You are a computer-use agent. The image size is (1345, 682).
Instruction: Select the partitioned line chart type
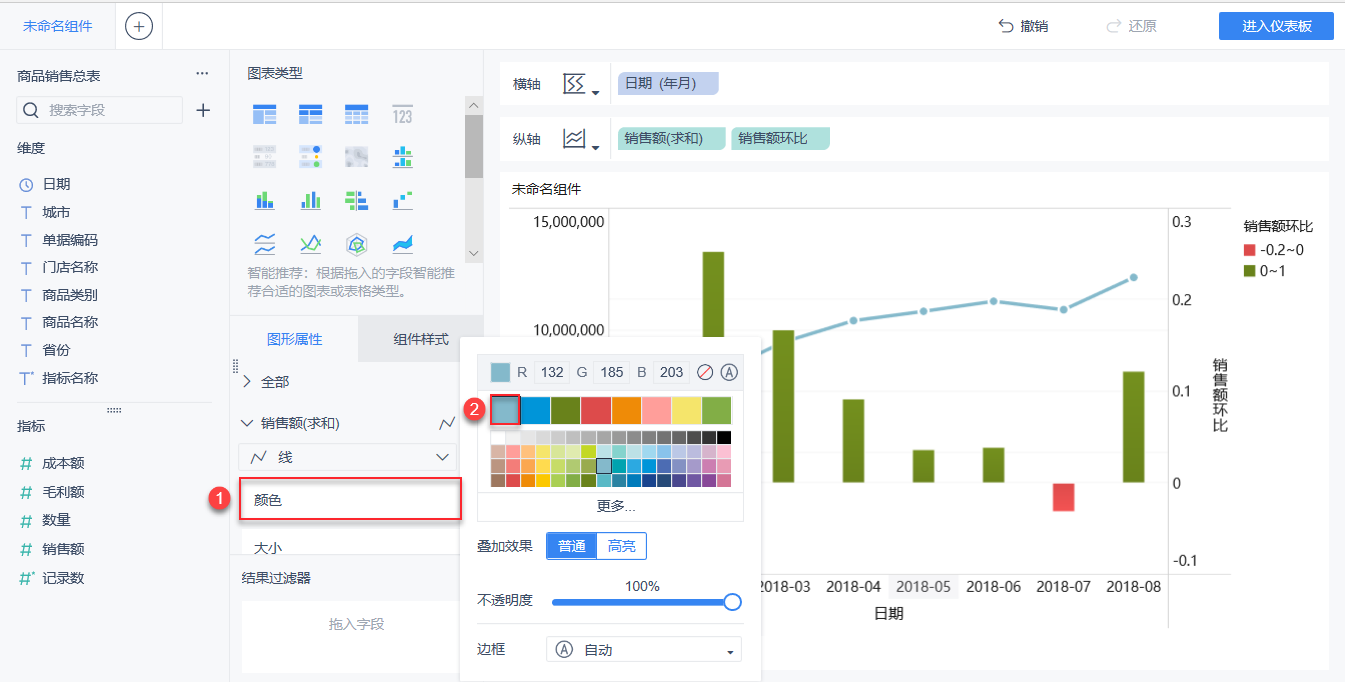click(x=264, y=243)
